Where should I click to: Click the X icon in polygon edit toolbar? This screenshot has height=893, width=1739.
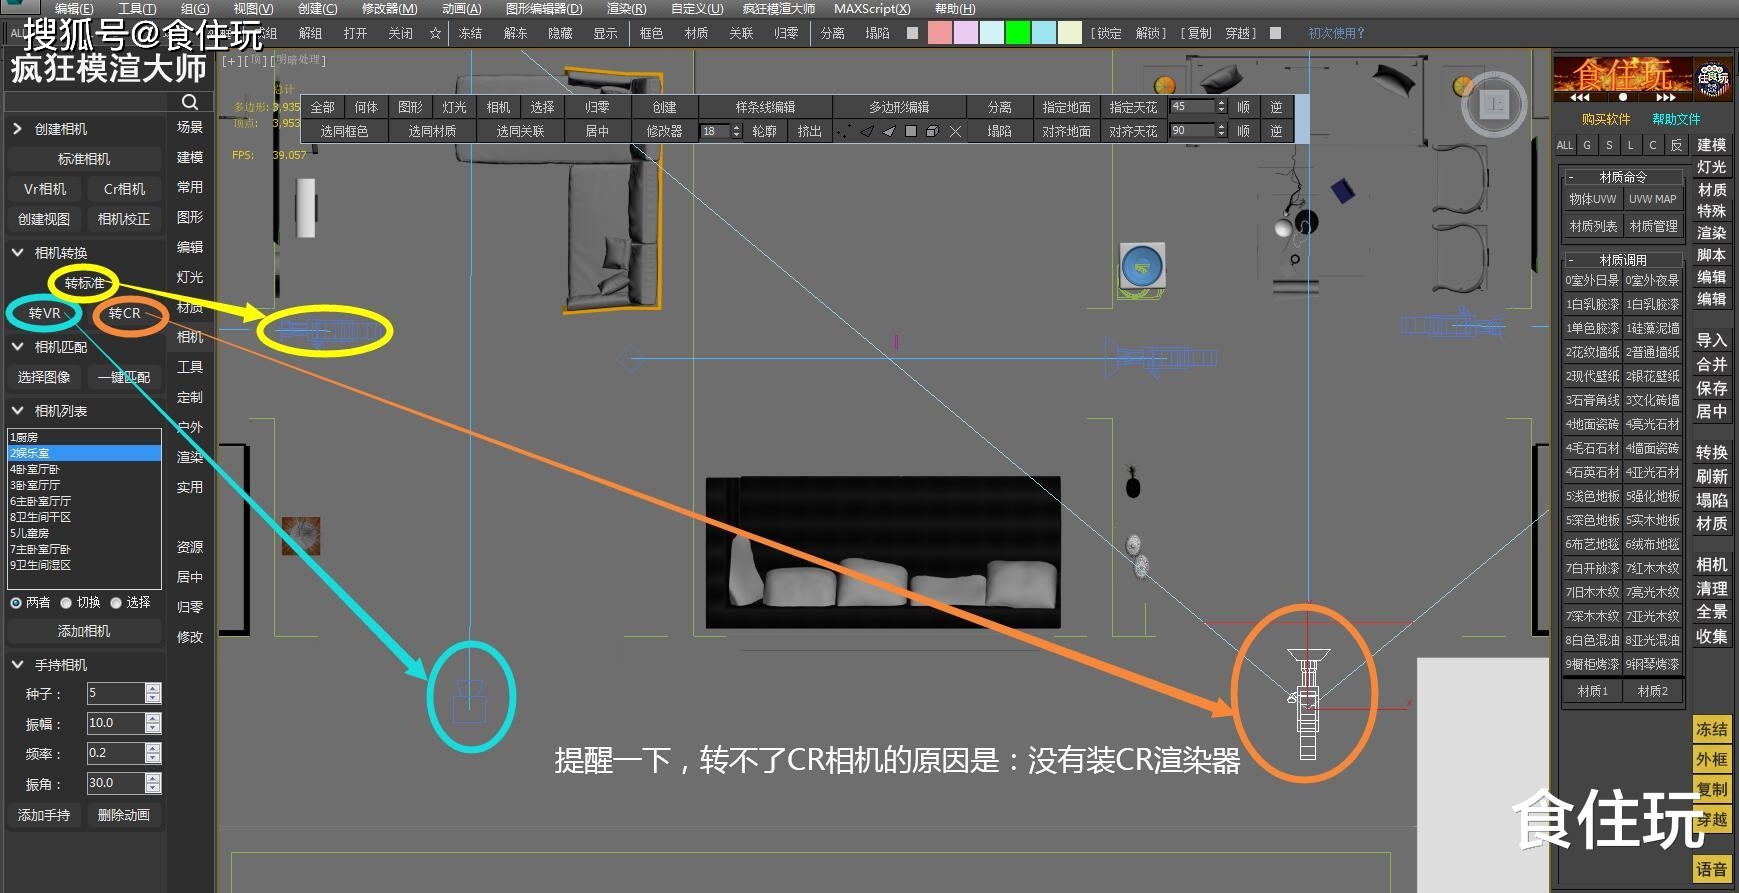tap(955, 131)
